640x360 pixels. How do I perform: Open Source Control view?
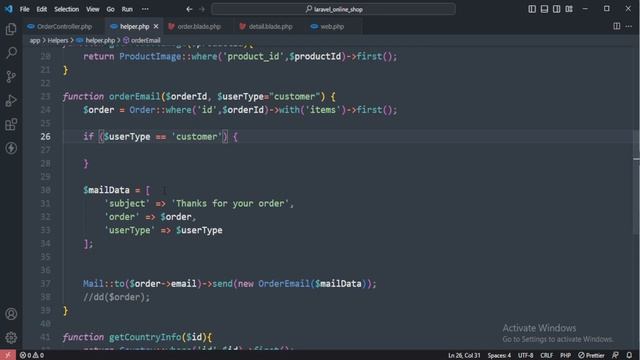[x=11, y=76]
